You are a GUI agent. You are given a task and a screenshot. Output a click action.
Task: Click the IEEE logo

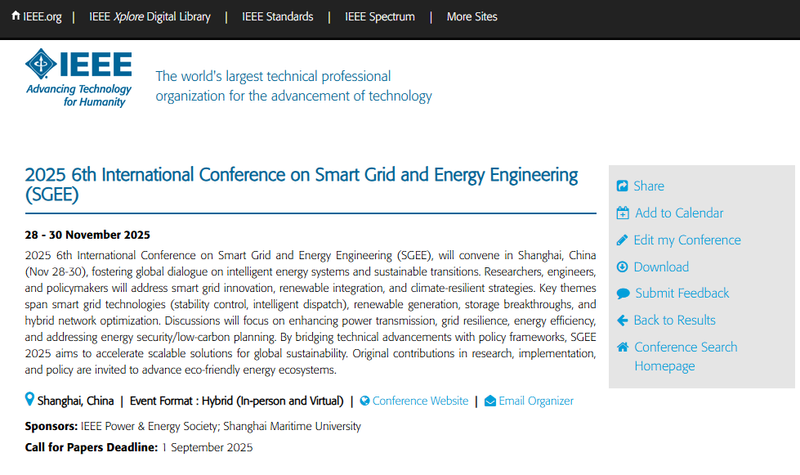click(79, 78)
